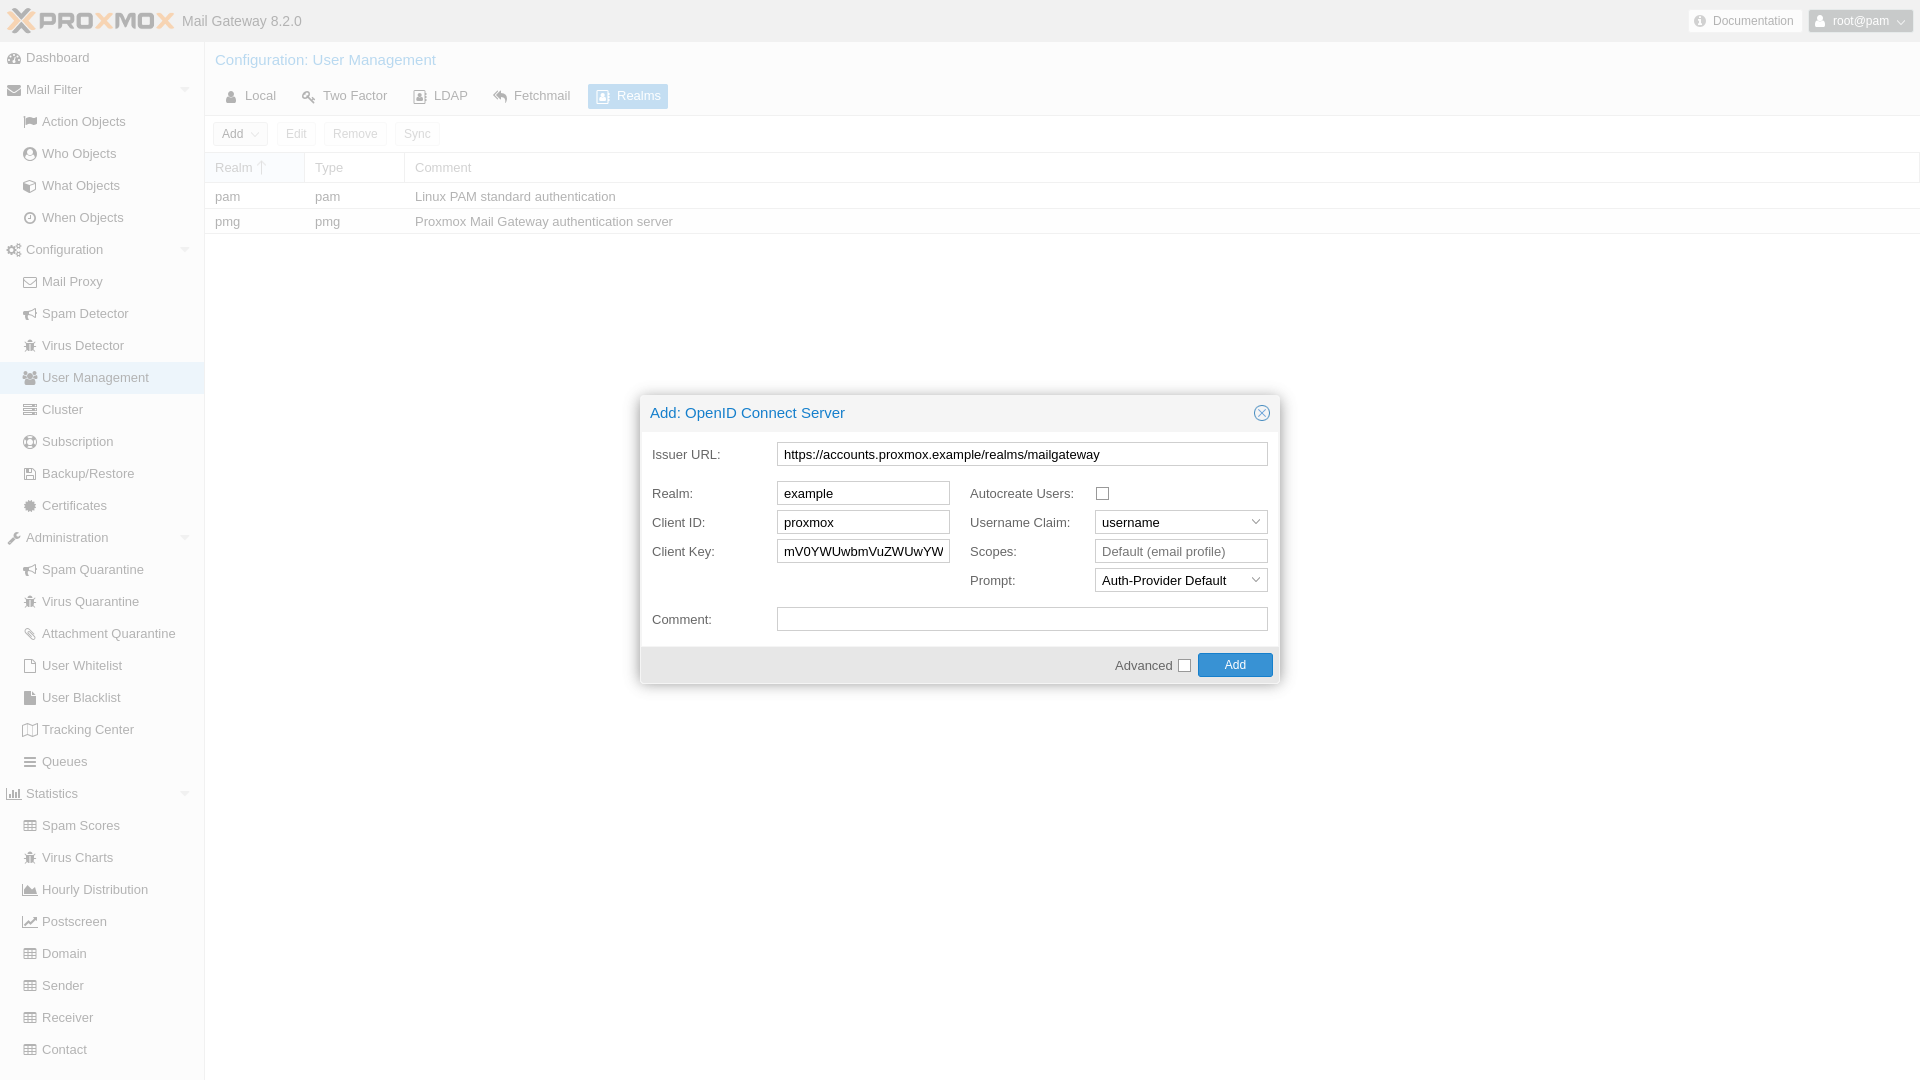Click the Backup/Restore floppy disk icon

point(30,474)
